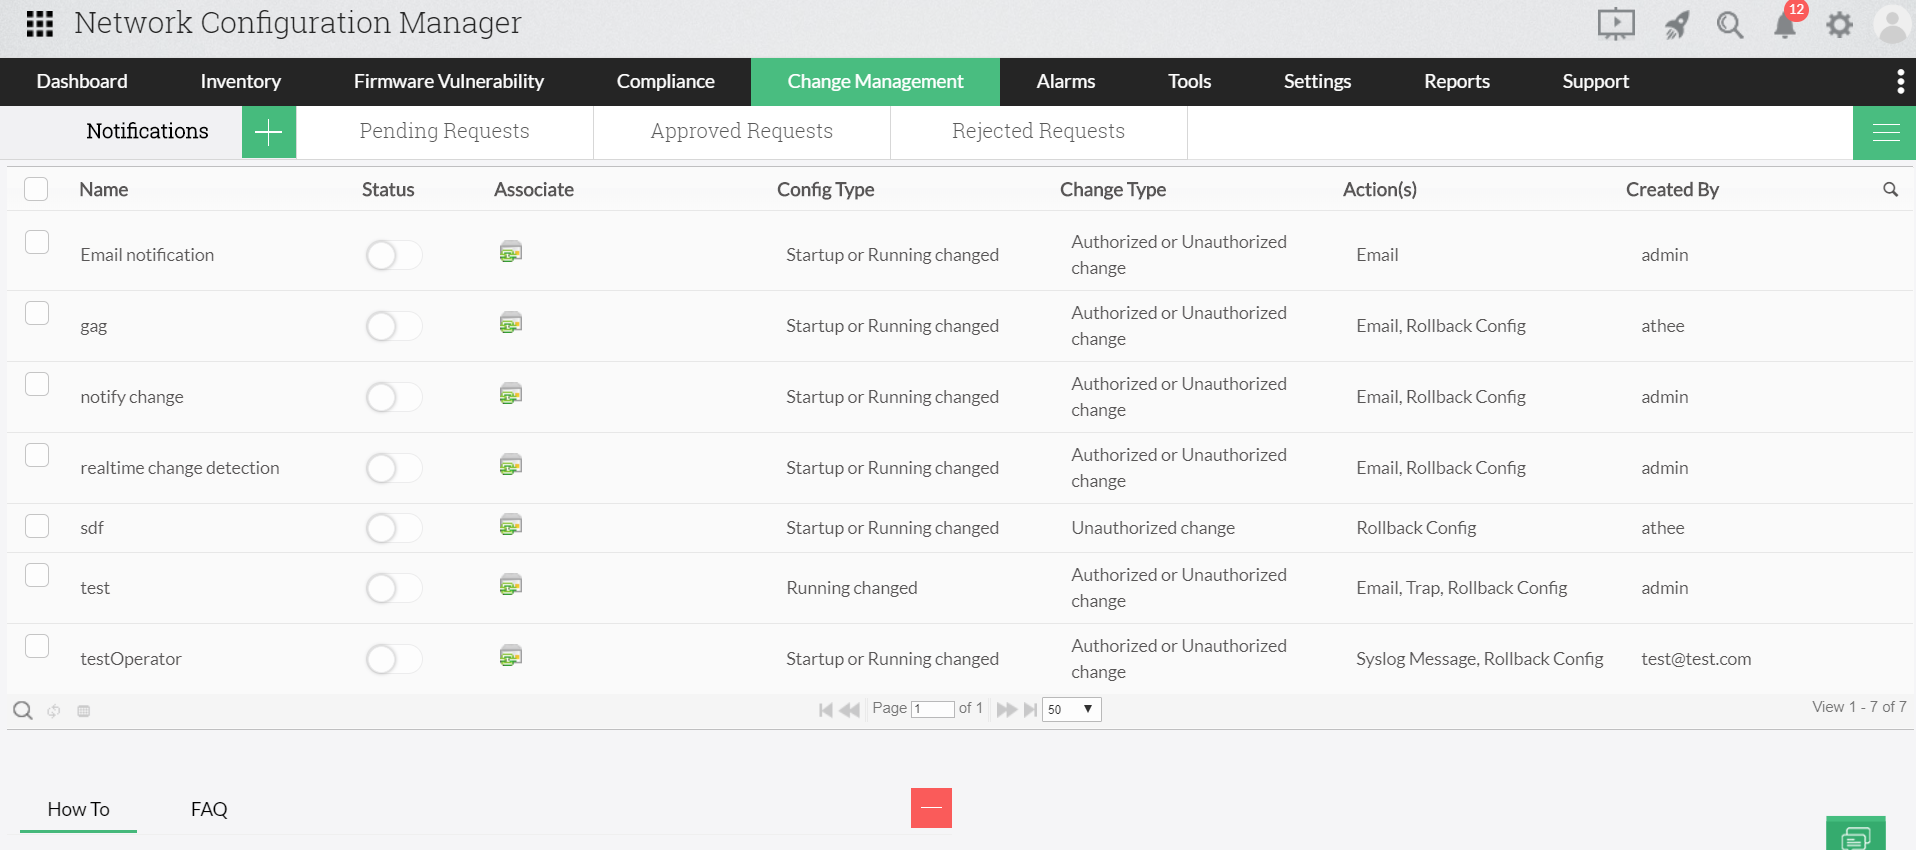Screen dimensions: 1916x850
Task: Expand the vertical three-dots menu
Action: click(x=1900, y=81)
